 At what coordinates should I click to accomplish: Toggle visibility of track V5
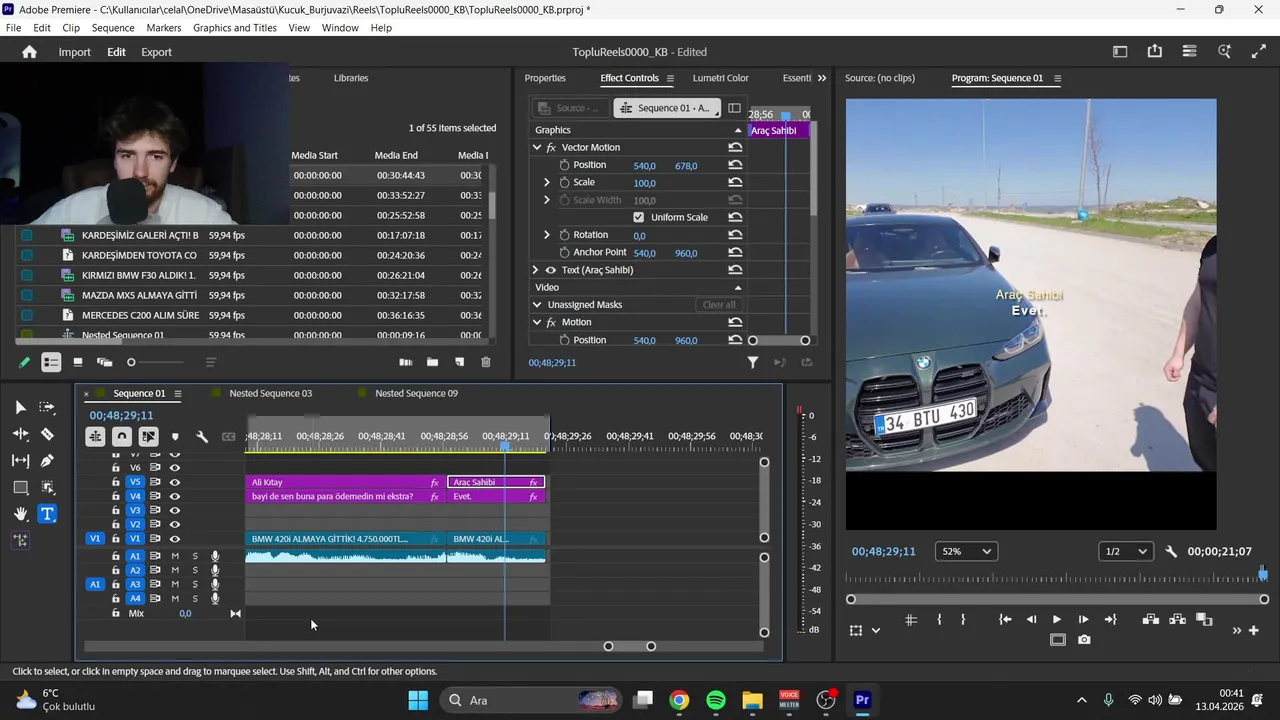(x=175, y=482)
